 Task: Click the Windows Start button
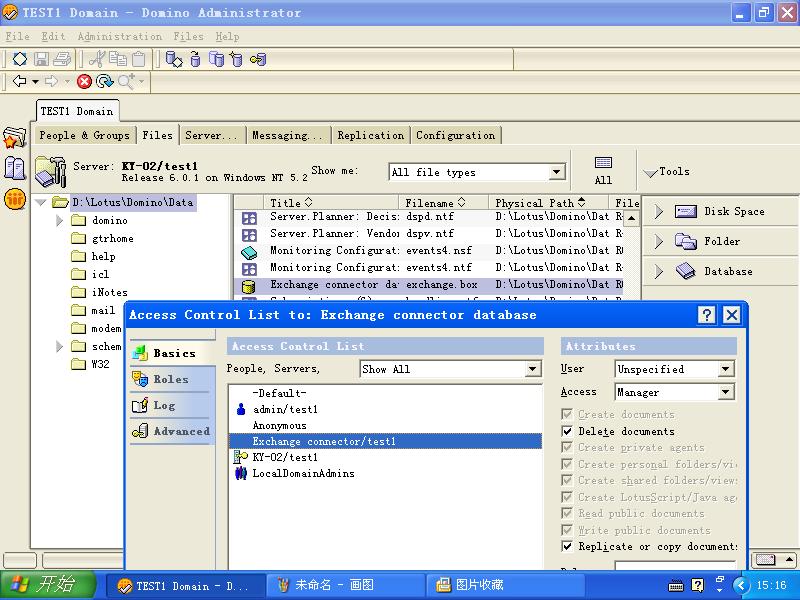(49, 585)
